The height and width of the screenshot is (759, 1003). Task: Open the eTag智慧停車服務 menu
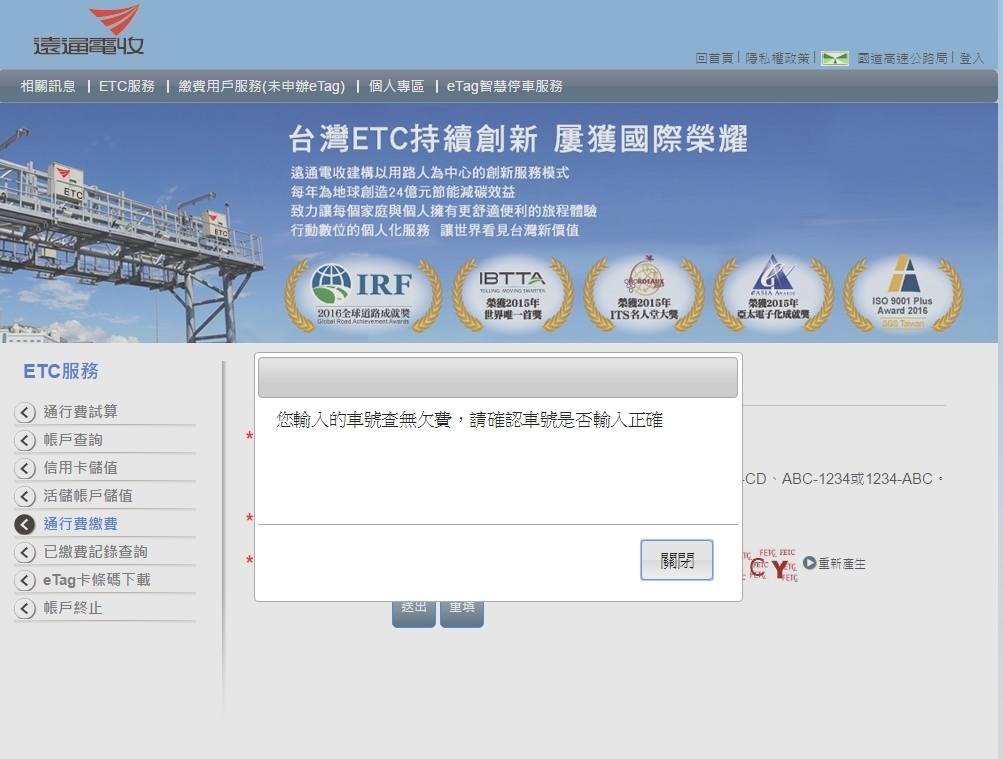tap(505, 86)
